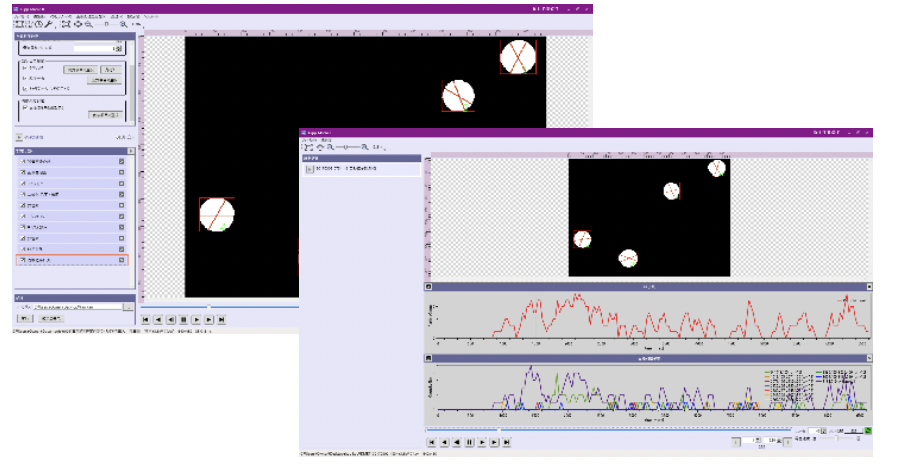Open the second menu in front window menu bar
The width and height of the screenshot is (914, 474).
[326, 141]
